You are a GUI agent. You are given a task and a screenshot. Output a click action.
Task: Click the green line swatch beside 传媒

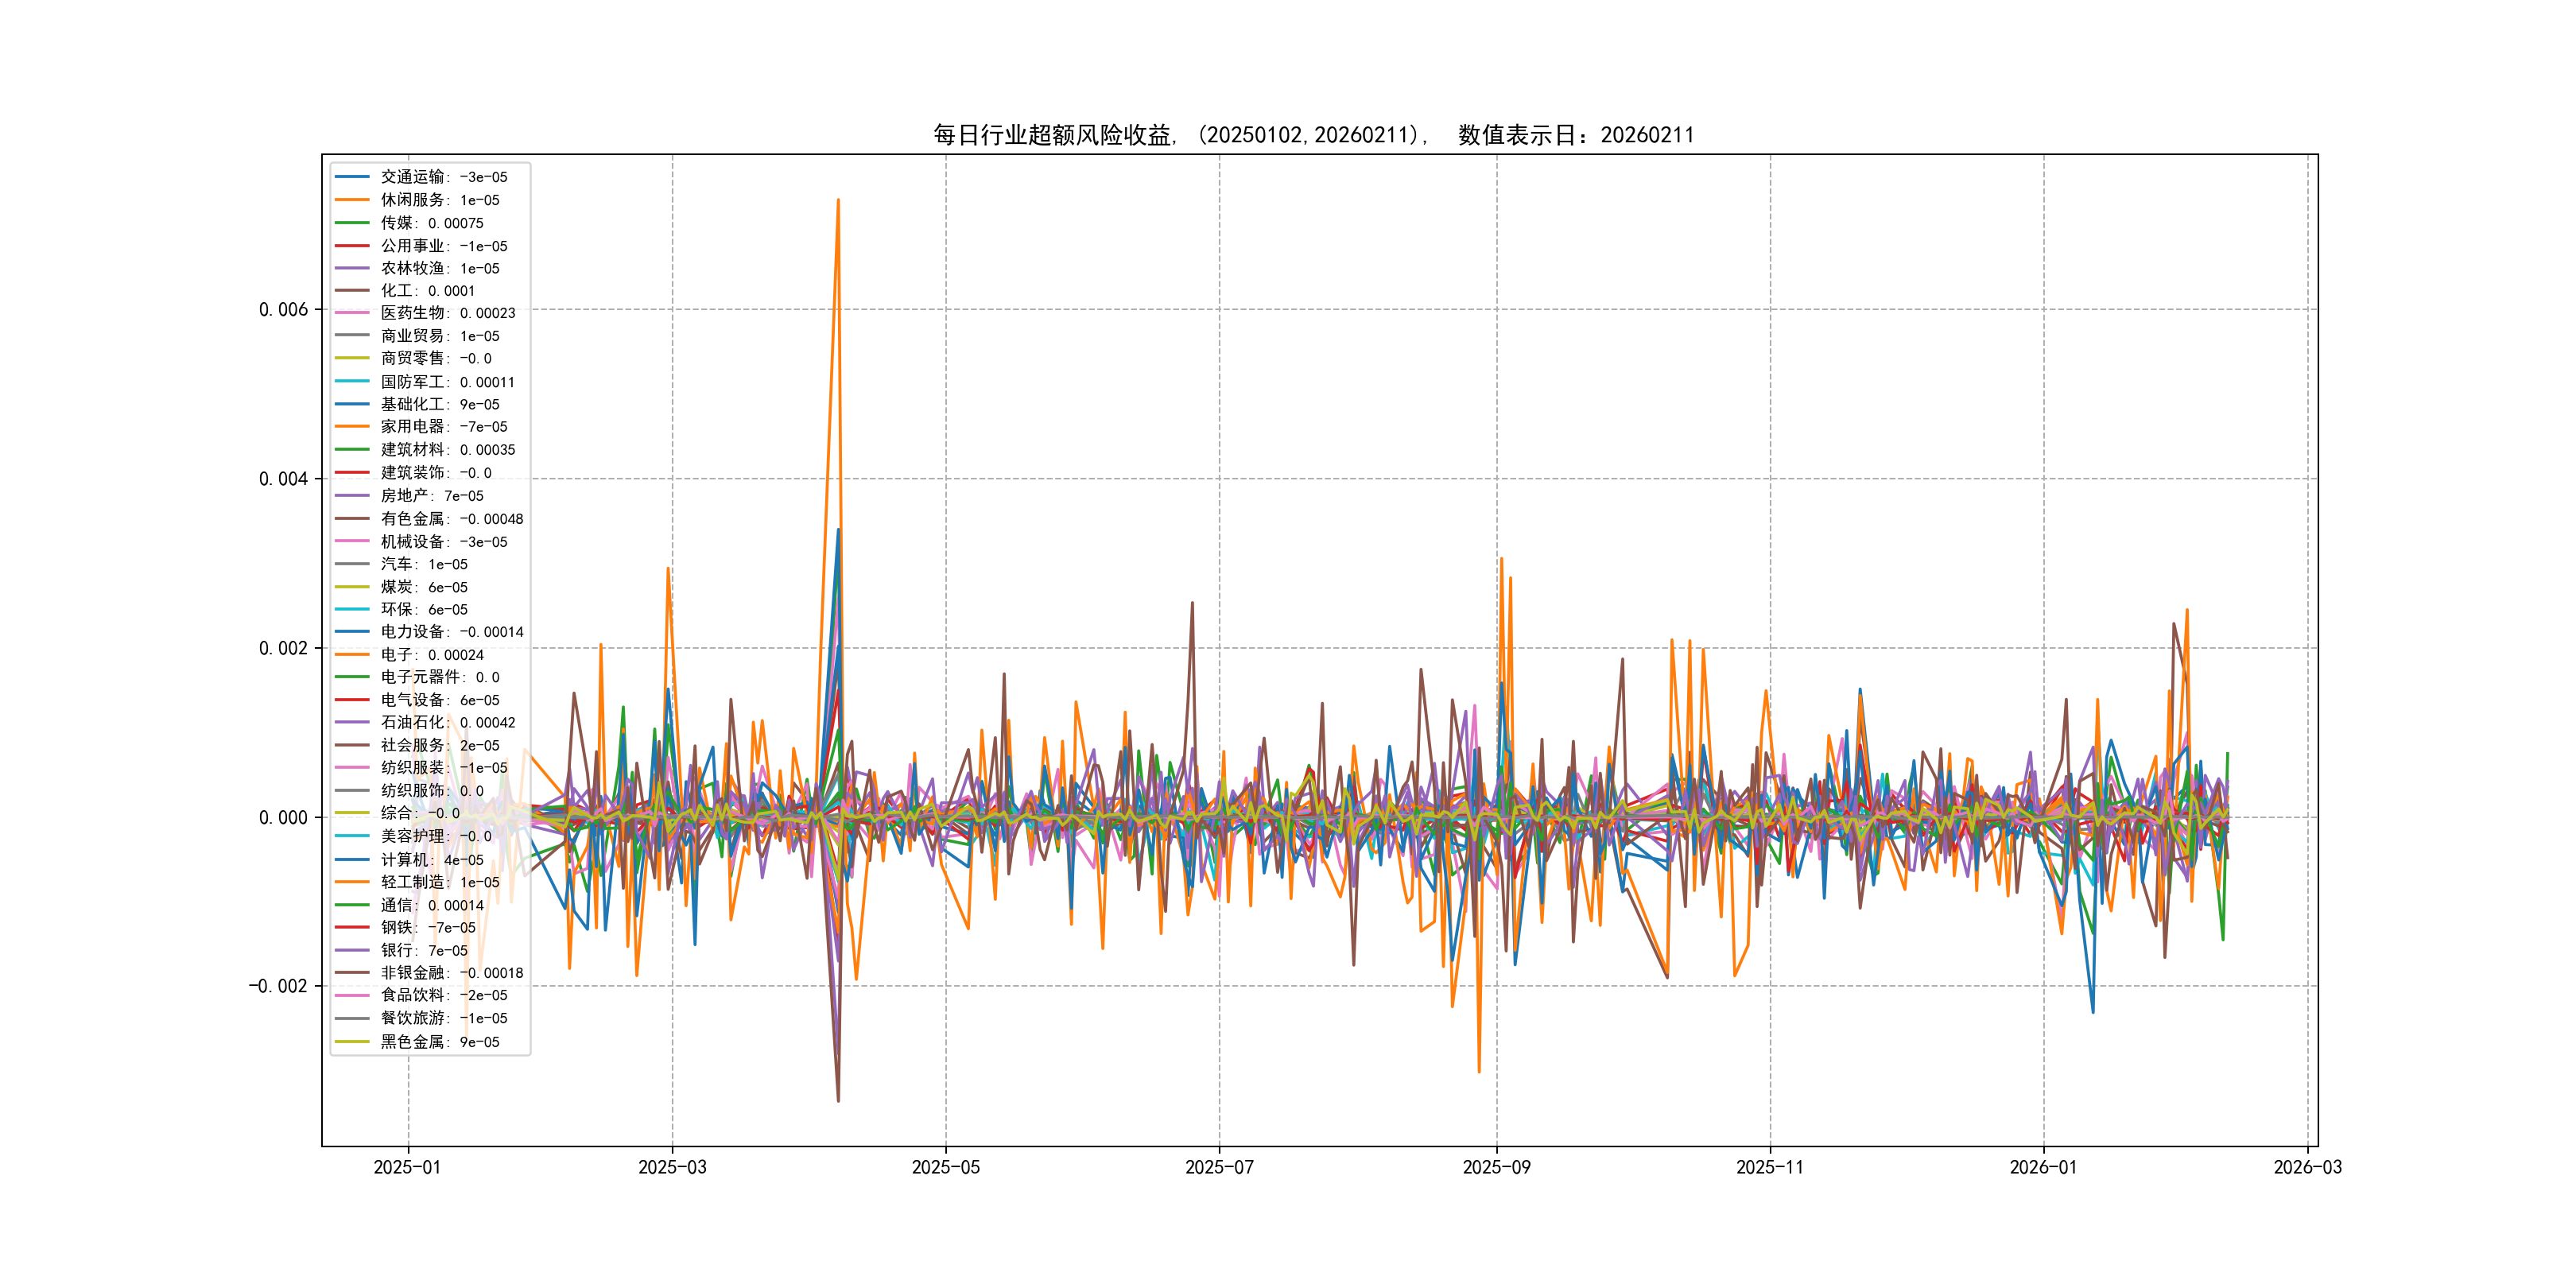[x=352, y=223]
